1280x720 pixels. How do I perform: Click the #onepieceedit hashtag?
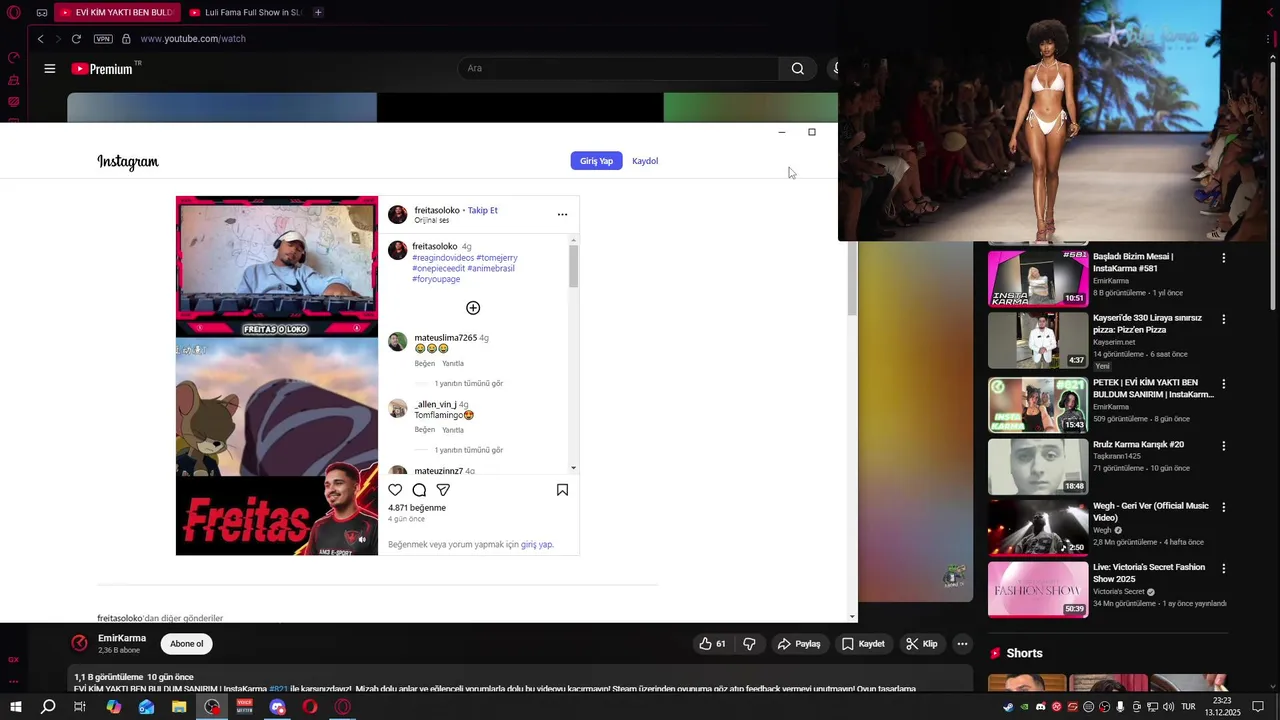(438, 268)
